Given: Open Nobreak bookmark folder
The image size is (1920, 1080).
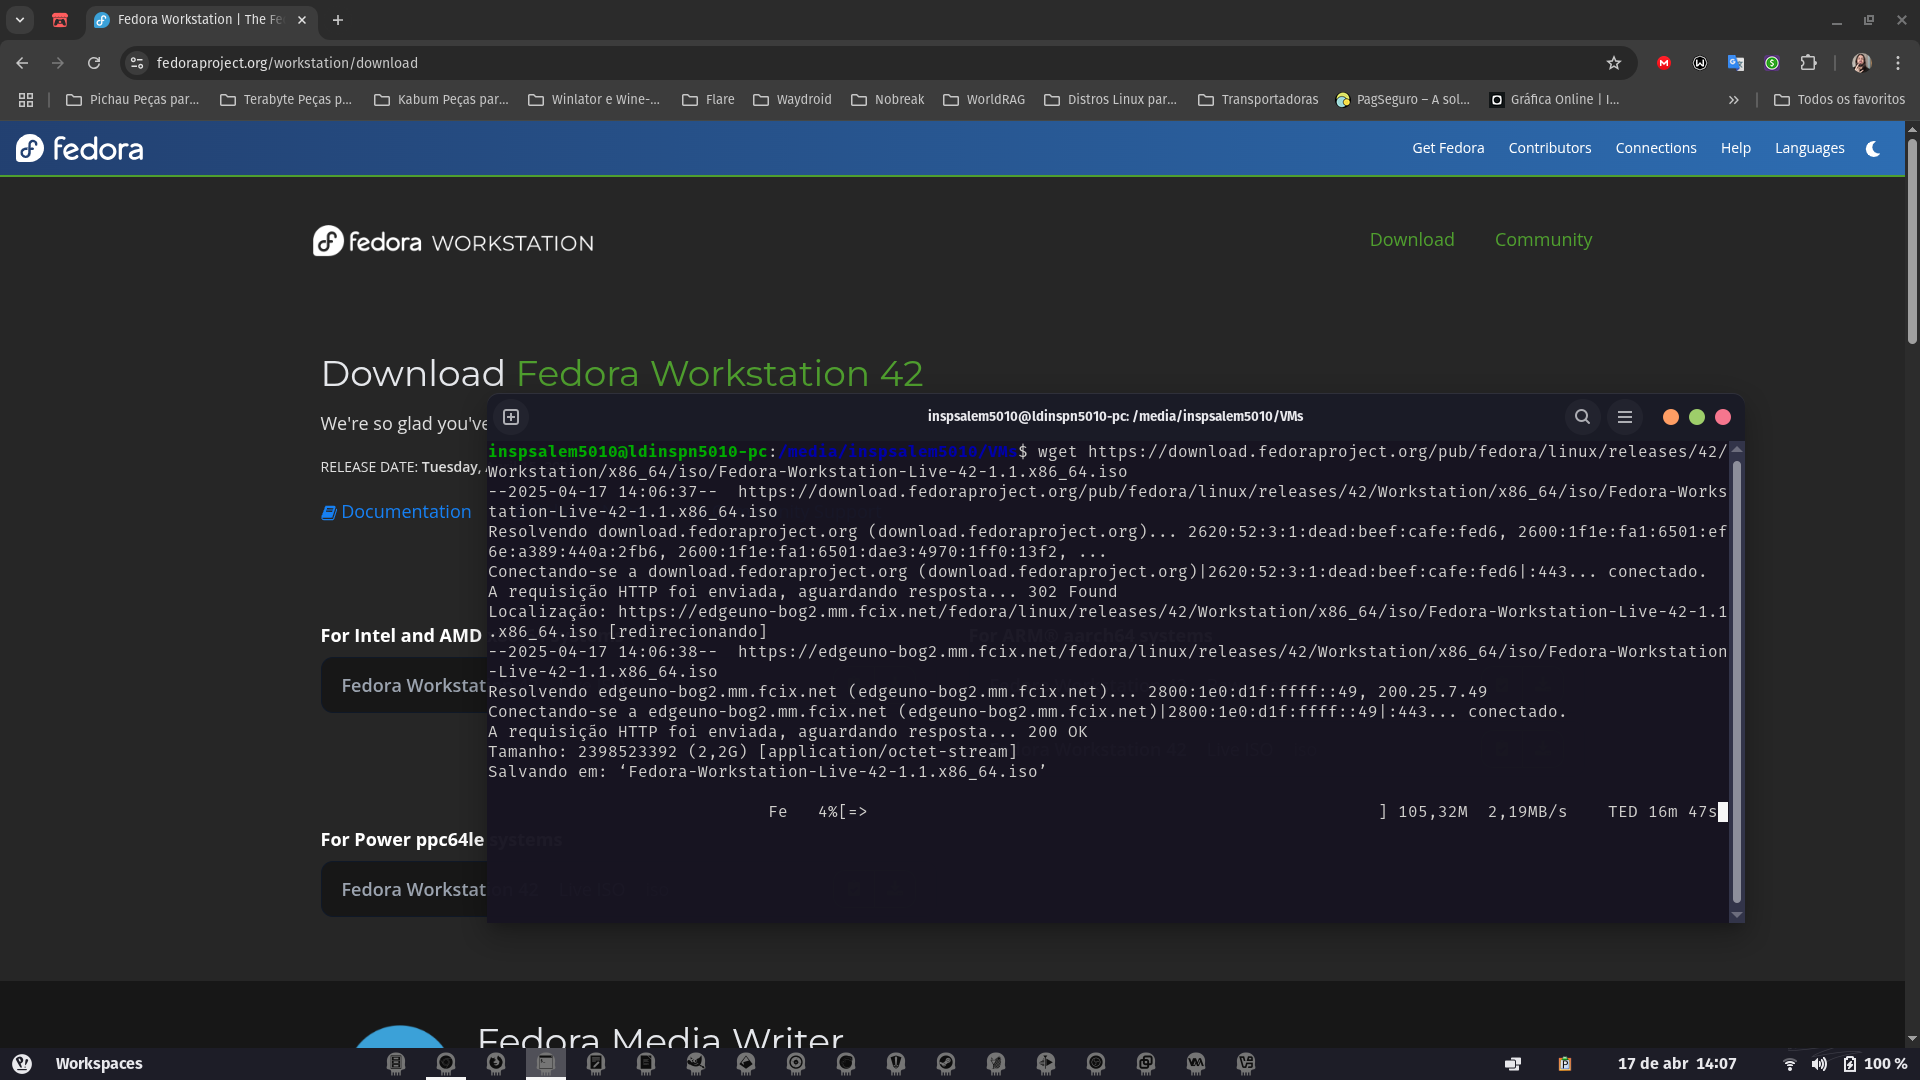Looking at the screenshot, I should pos(887,100).
